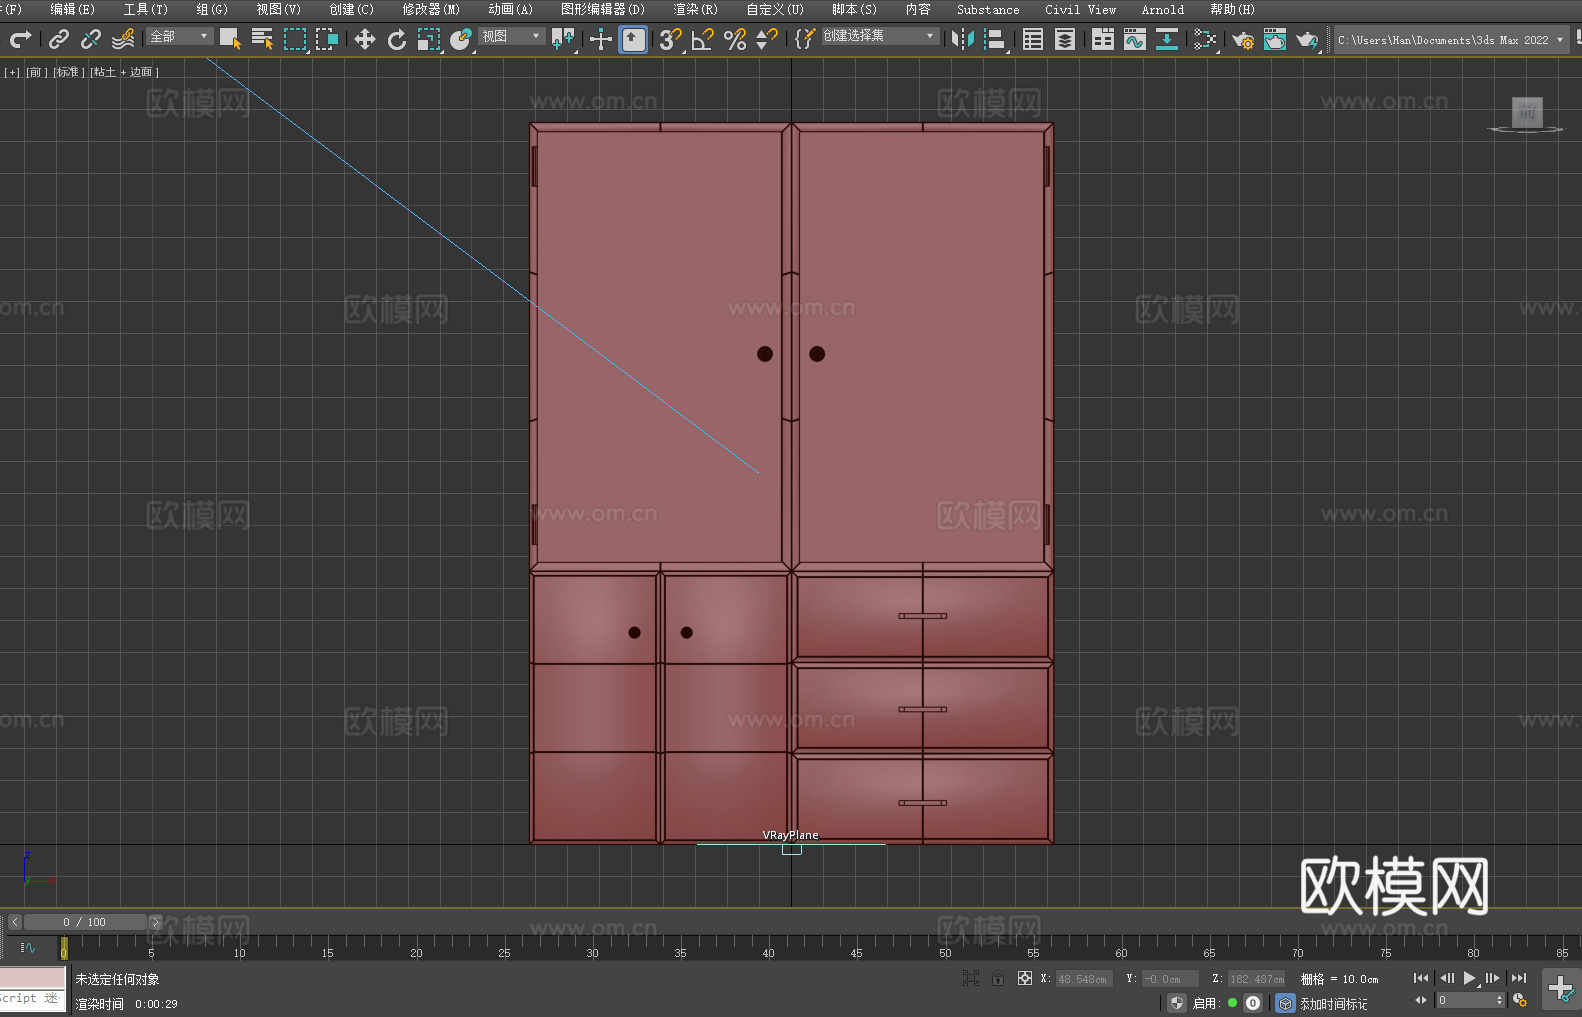Show the Ribbon toggle icon

pyautogui.click(x=1103, y=39)
